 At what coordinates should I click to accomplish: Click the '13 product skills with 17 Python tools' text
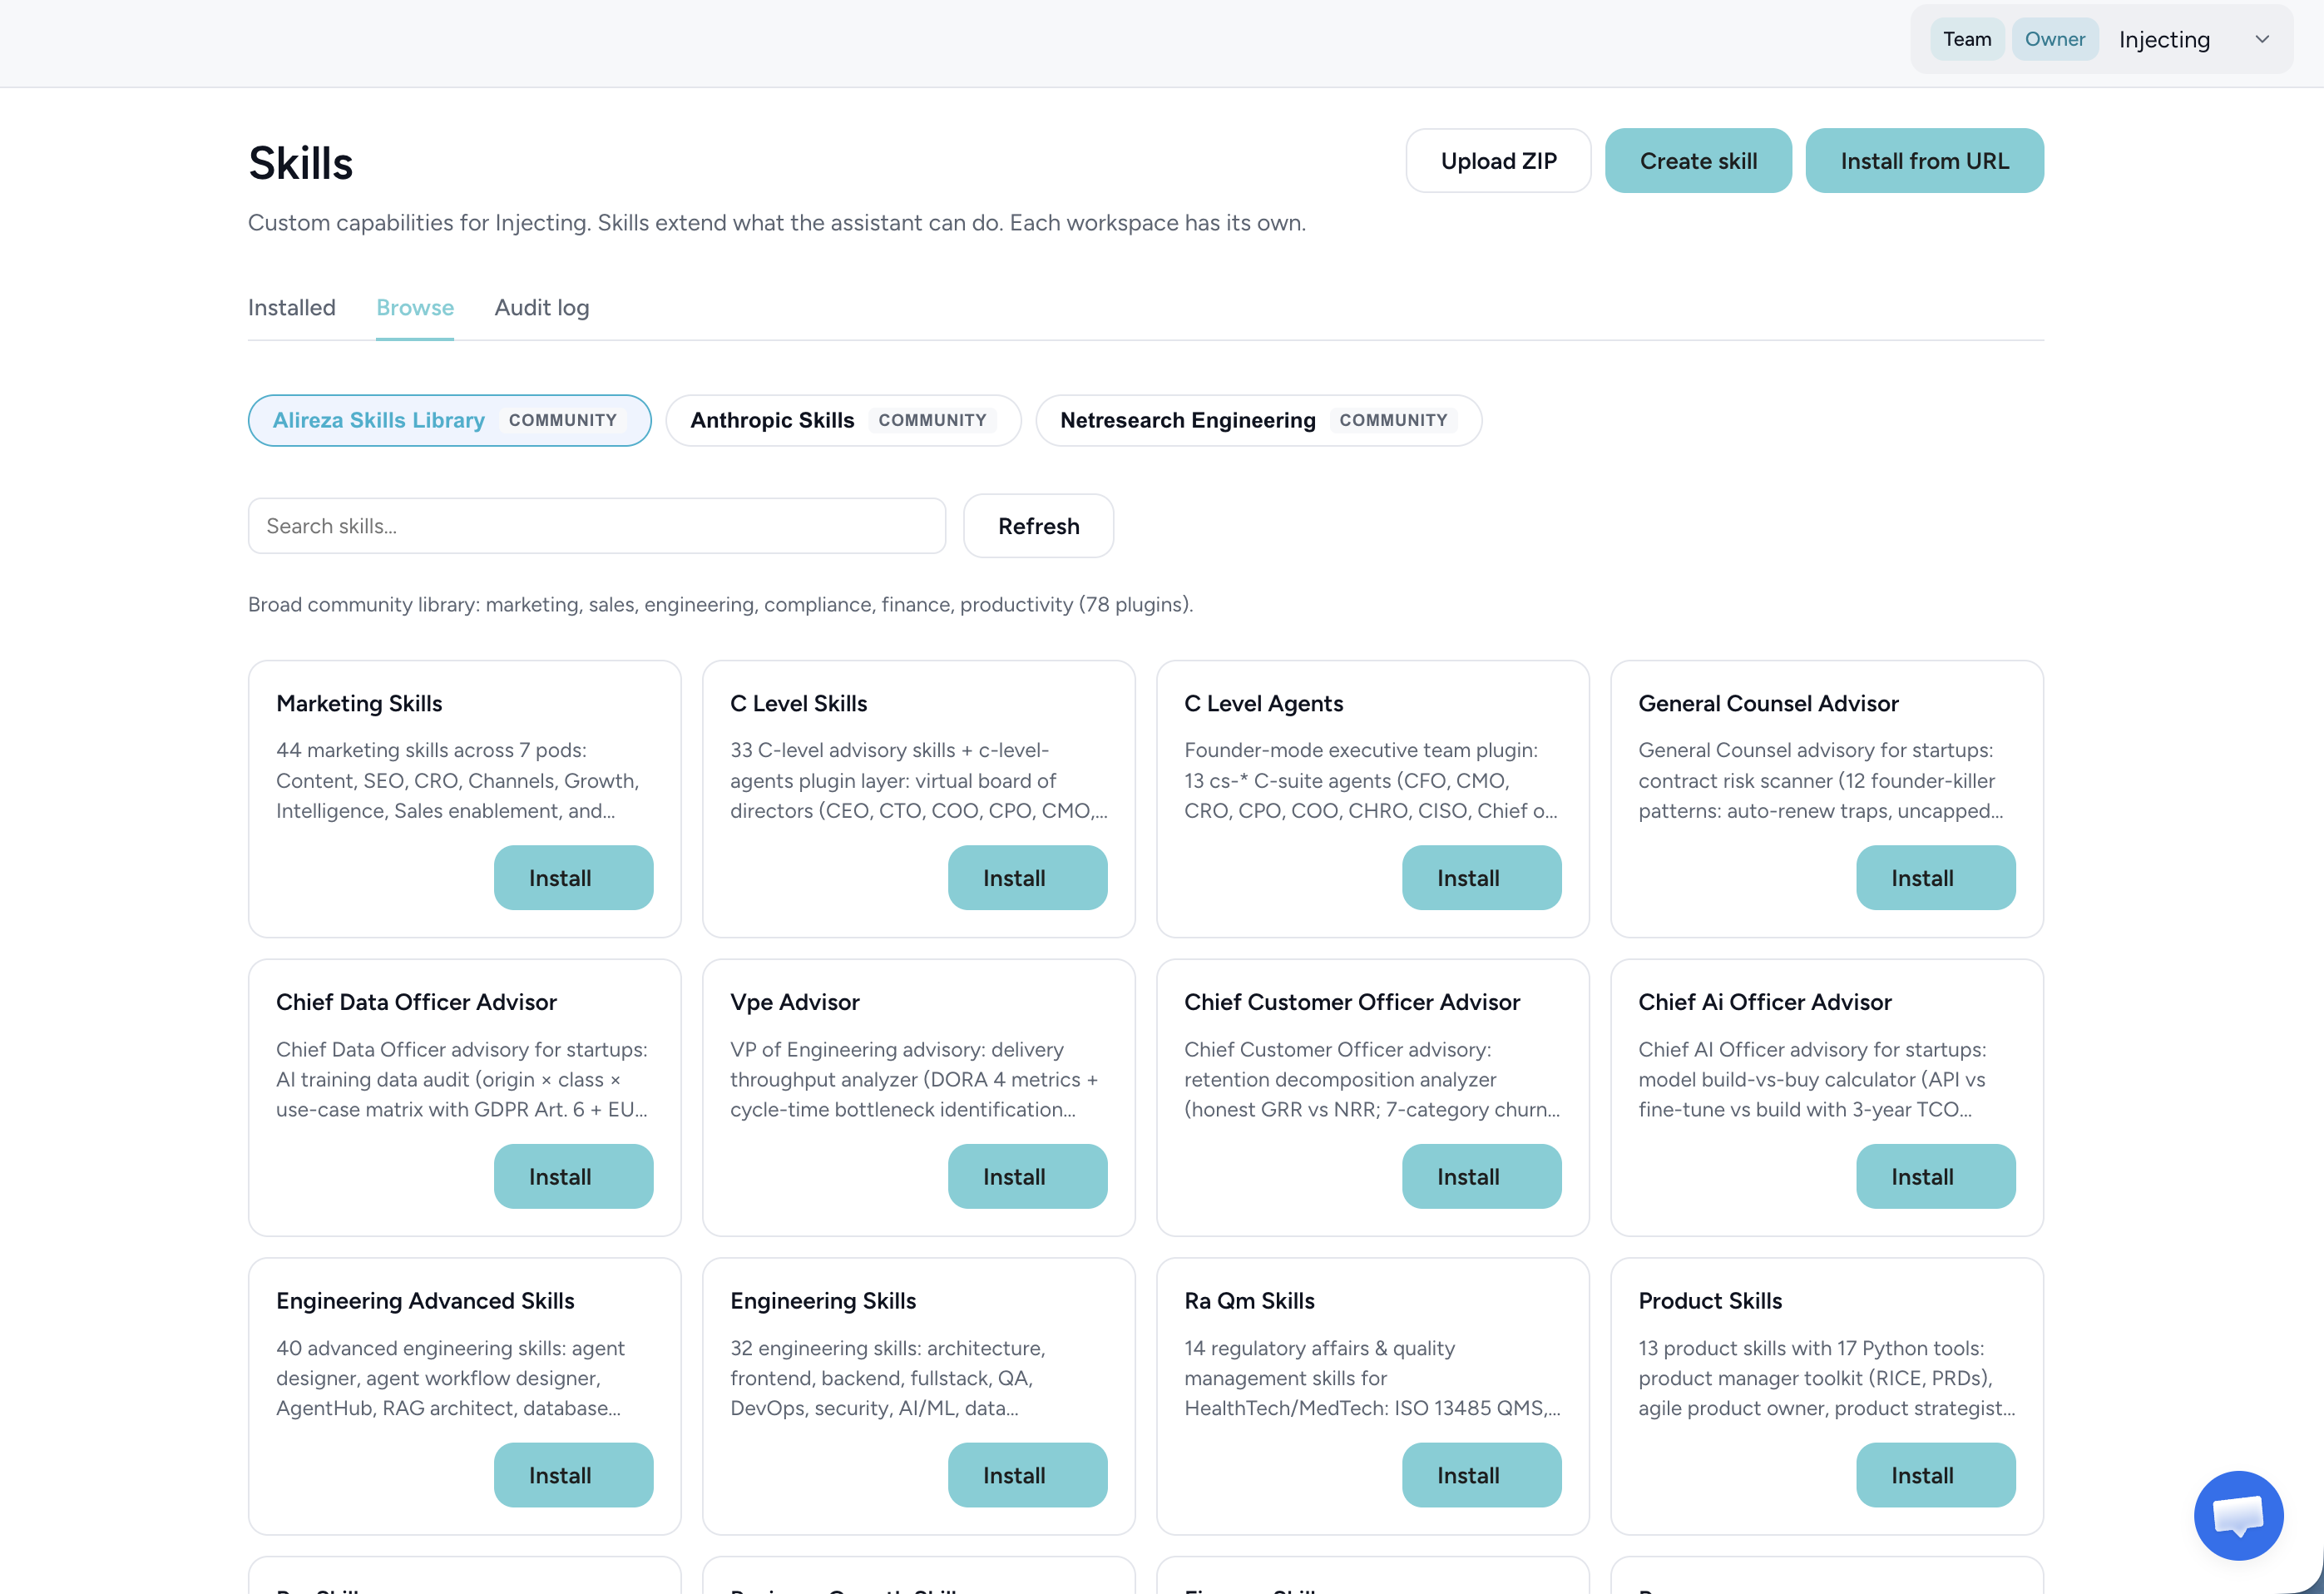click(1826, 1377)
